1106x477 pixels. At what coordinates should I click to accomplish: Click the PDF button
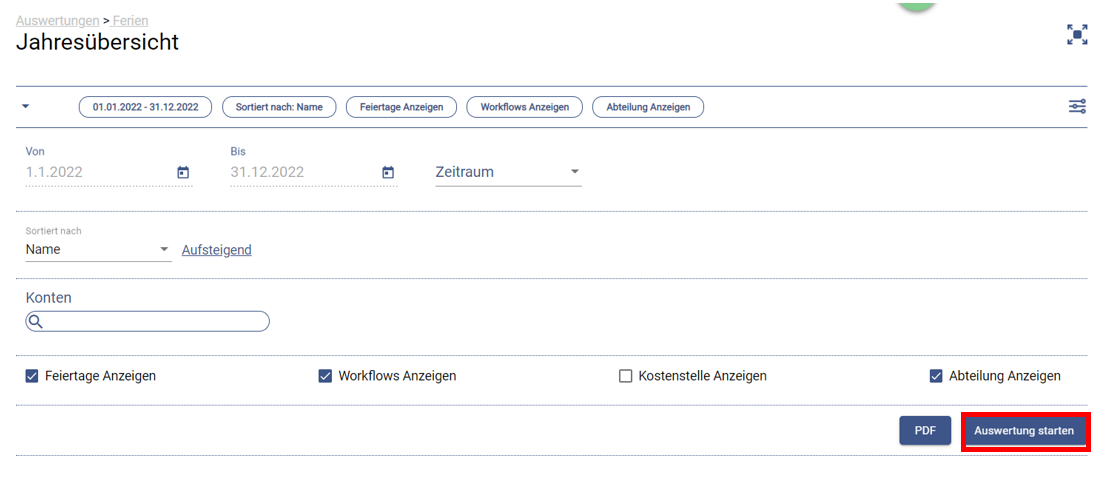click(x=925, y=430)
